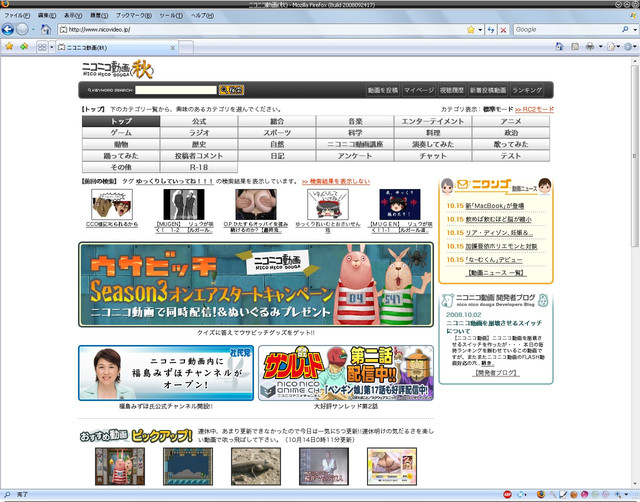
Task: Click the orange ball icon in the status bar
Action: 574,495
